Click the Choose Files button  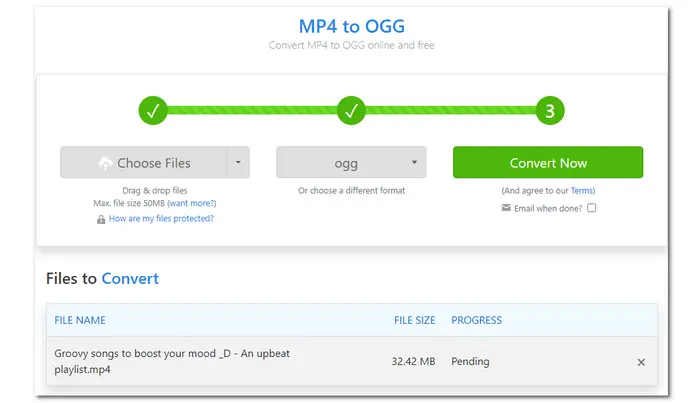pyautogui.click(x=144, y=162)
